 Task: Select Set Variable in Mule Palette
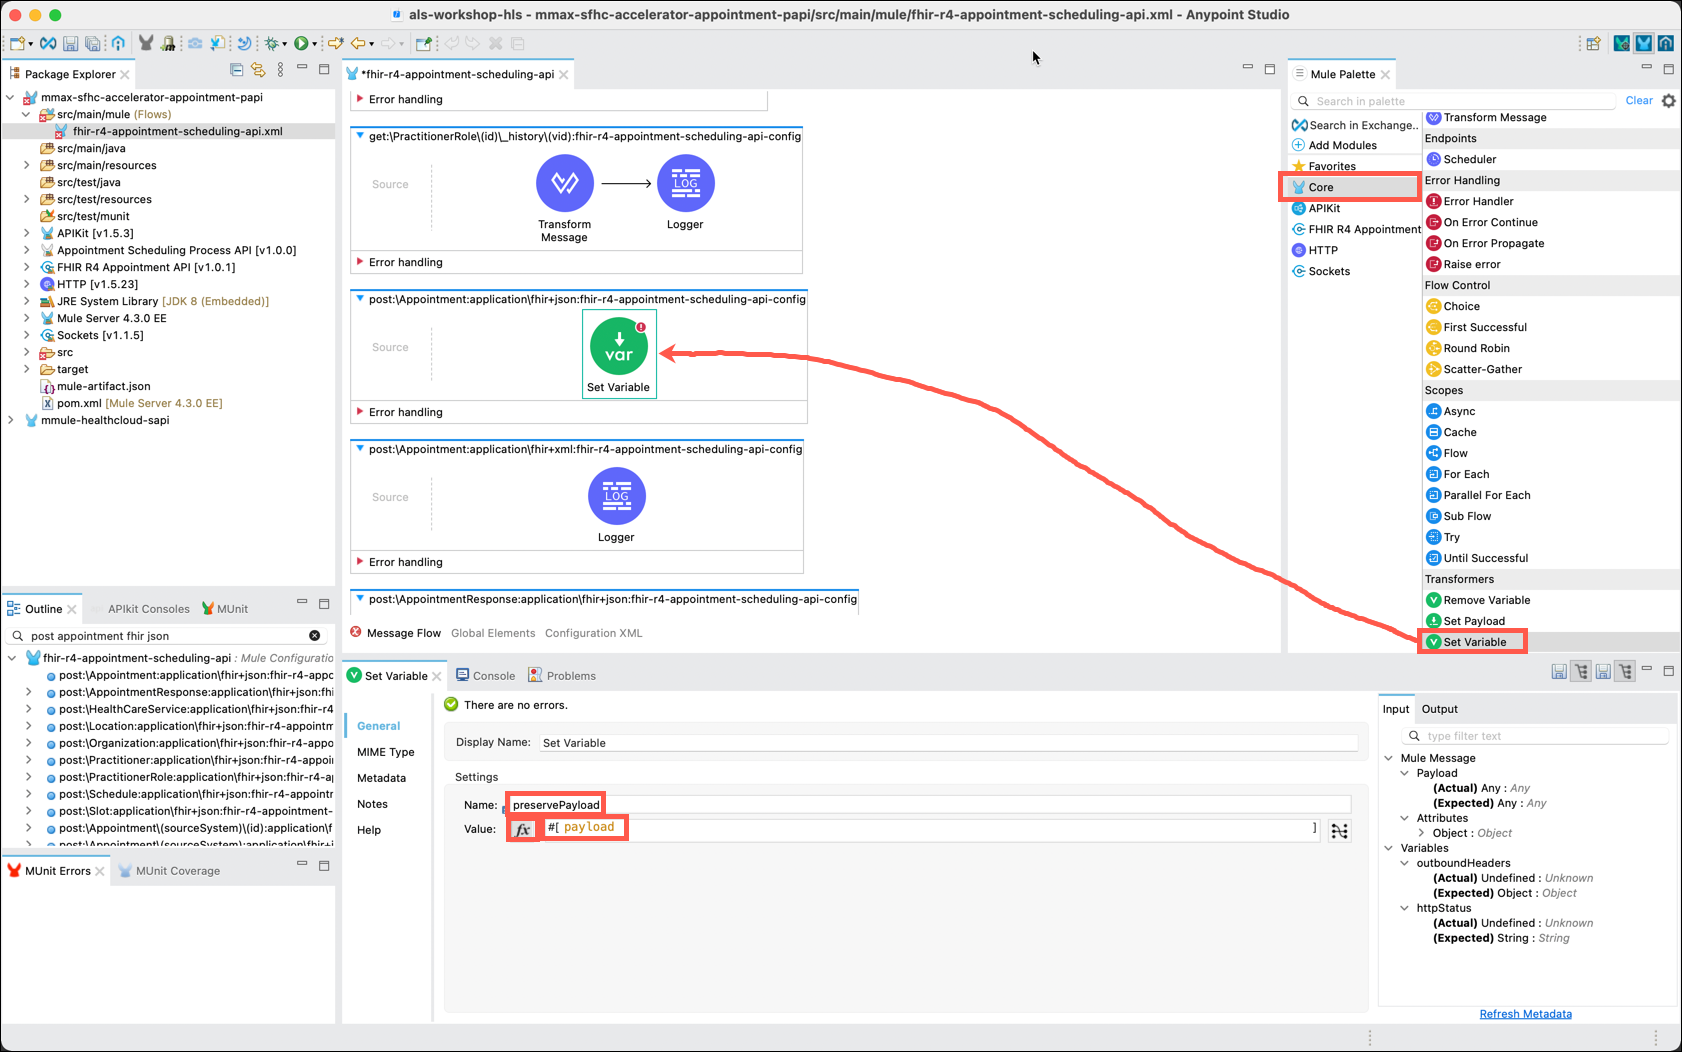(1473, 642)
